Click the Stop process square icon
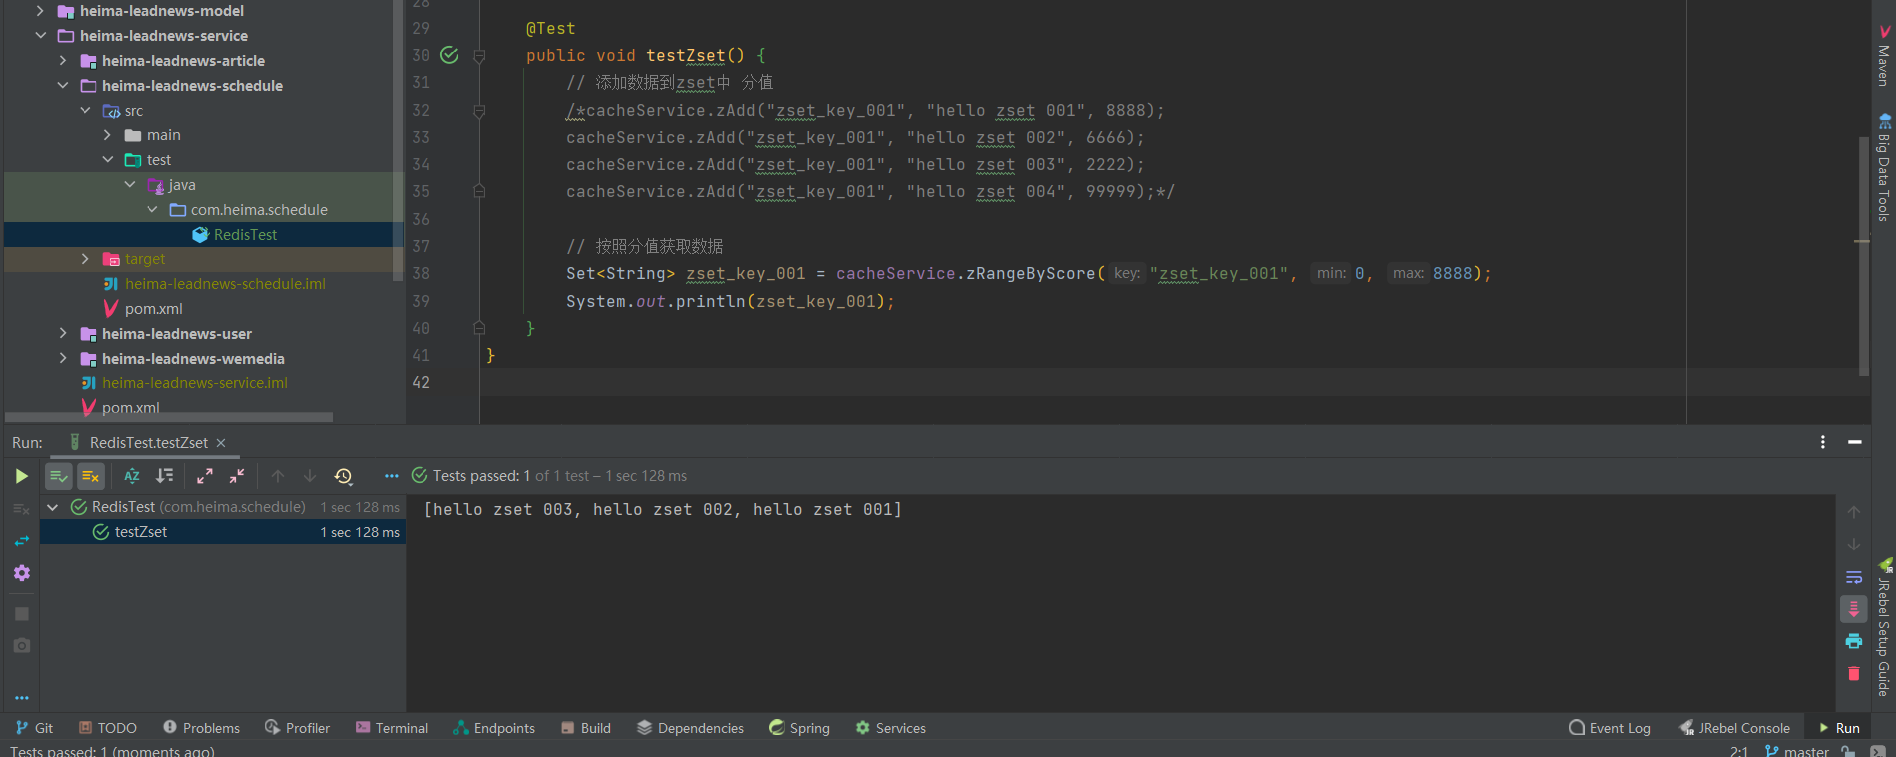 pyautogui.click(x=21, y=613)
